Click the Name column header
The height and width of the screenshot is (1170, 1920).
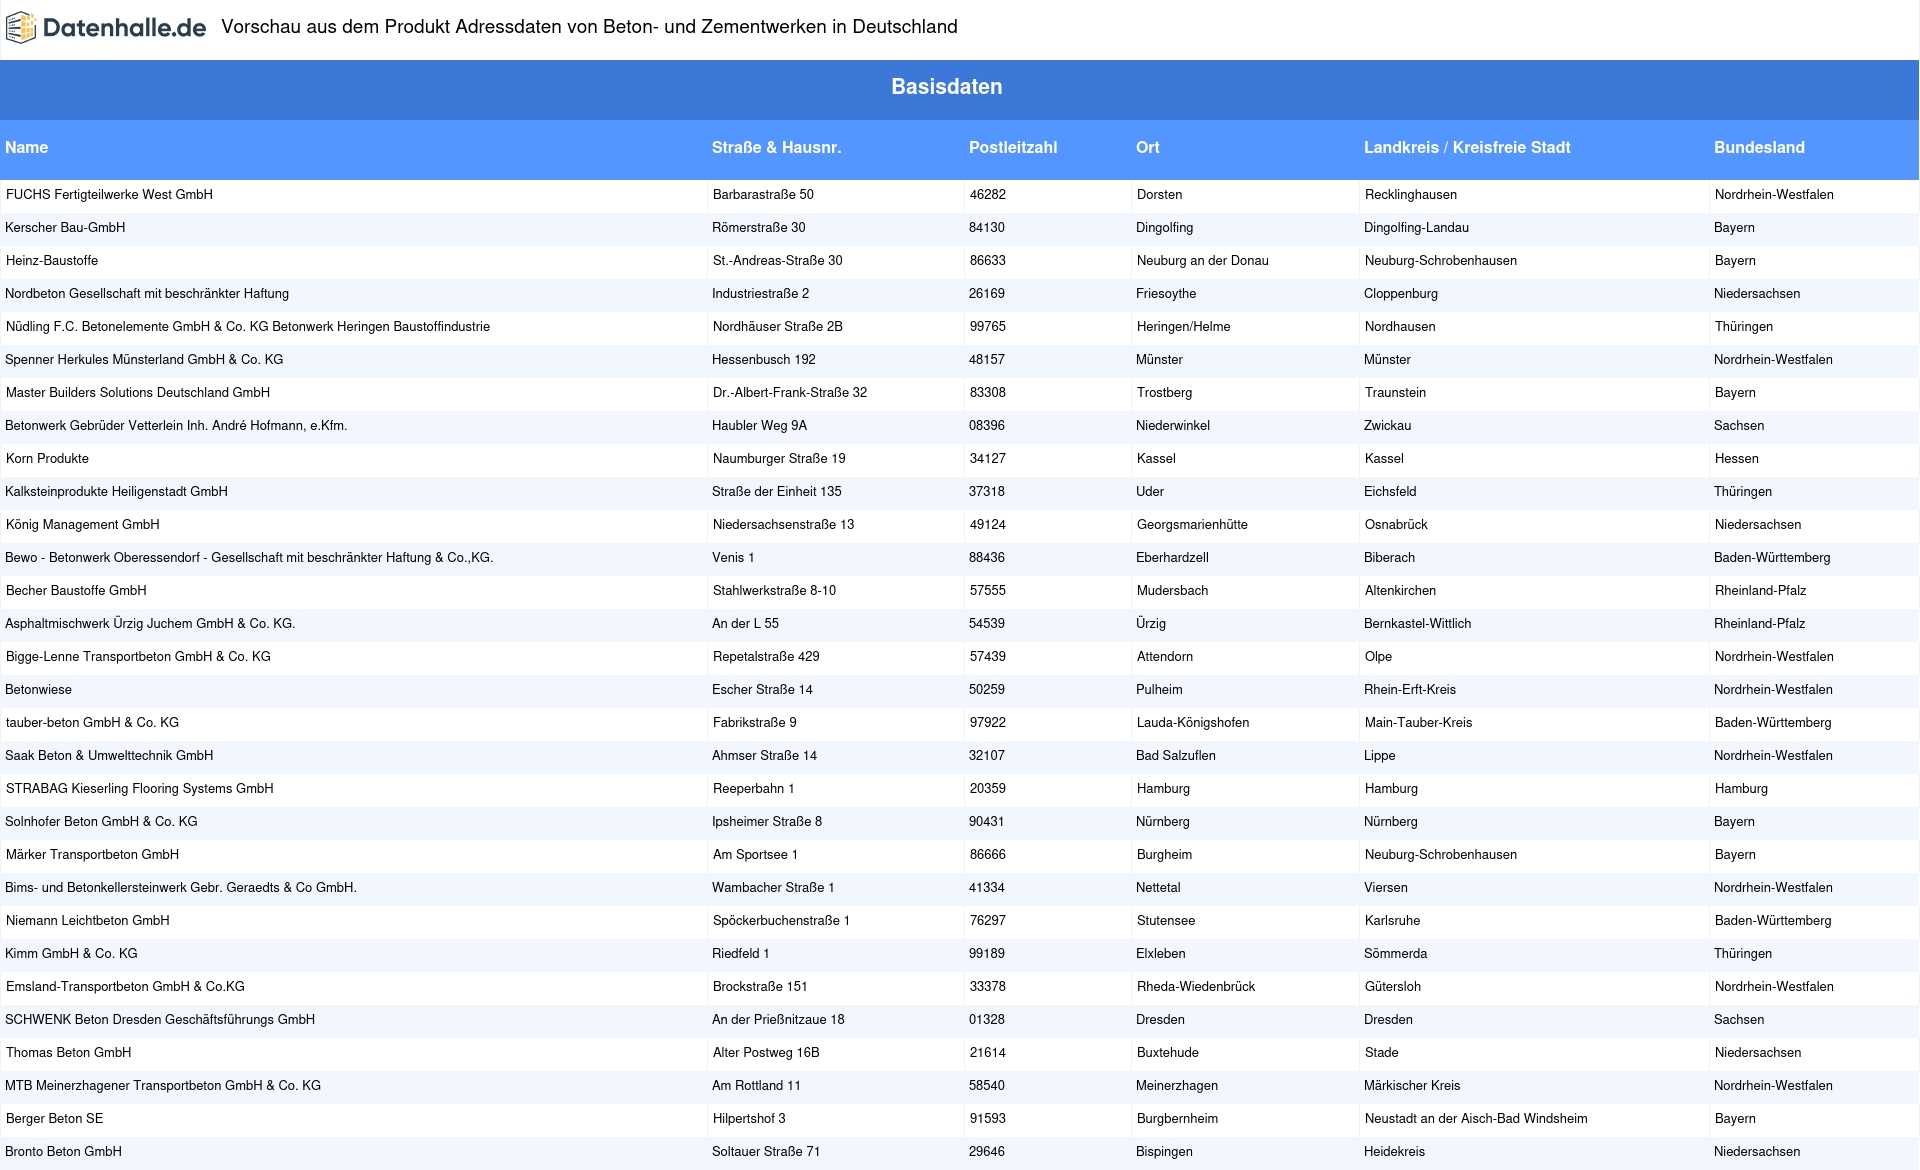coord(26,147)
